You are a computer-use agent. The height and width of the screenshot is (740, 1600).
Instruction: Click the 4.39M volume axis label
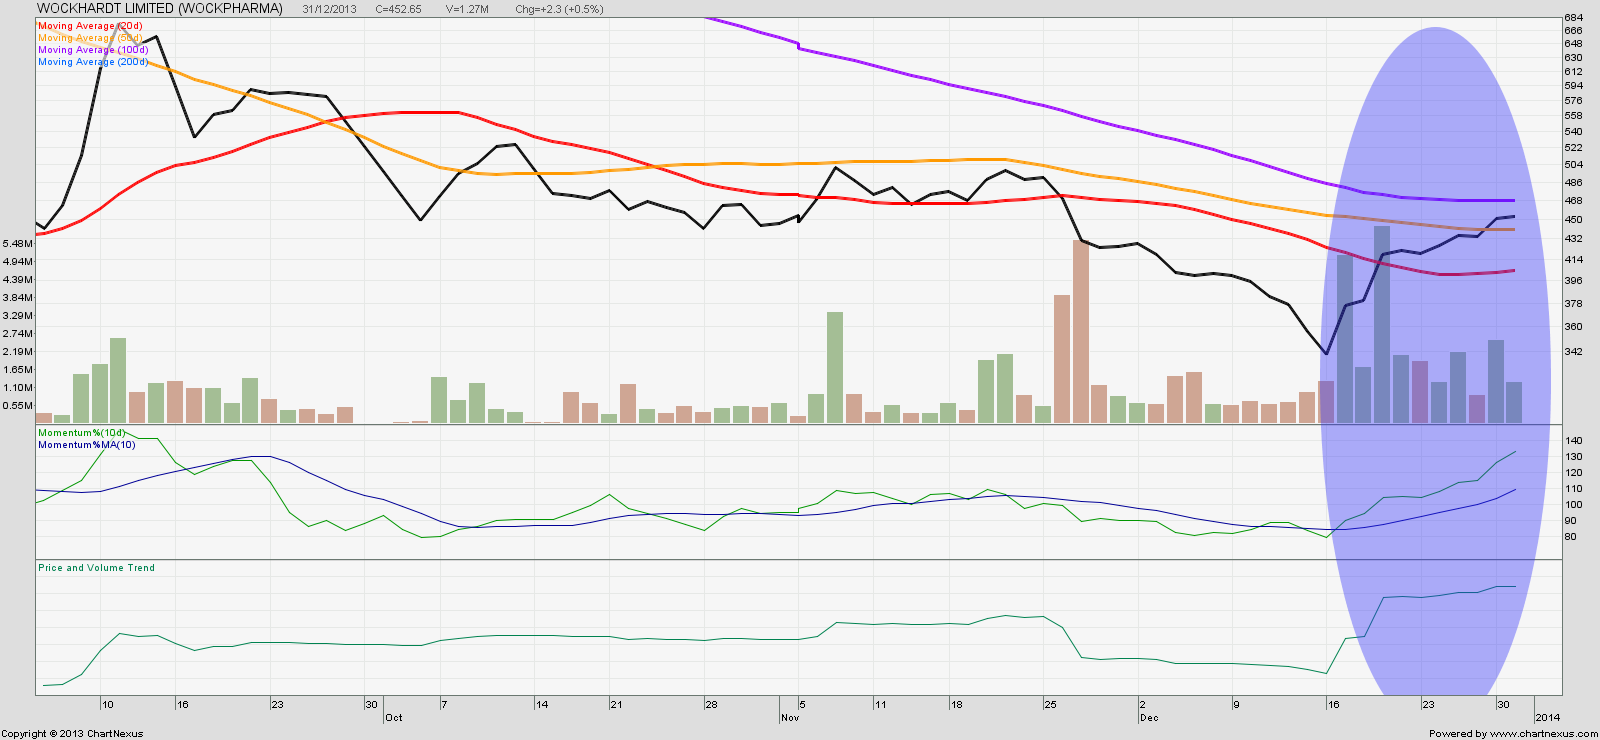[18, 280]
